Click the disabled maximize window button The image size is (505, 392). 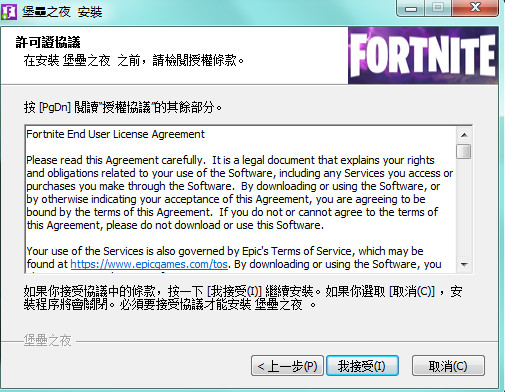coord(438,8)
